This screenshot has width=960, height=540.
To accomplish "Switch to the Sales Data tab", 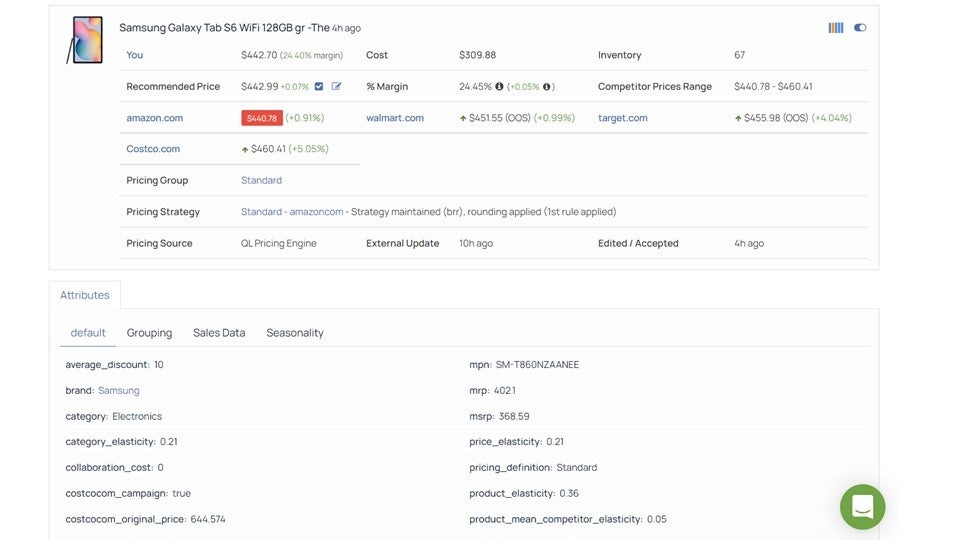I will tap(219, 333).
